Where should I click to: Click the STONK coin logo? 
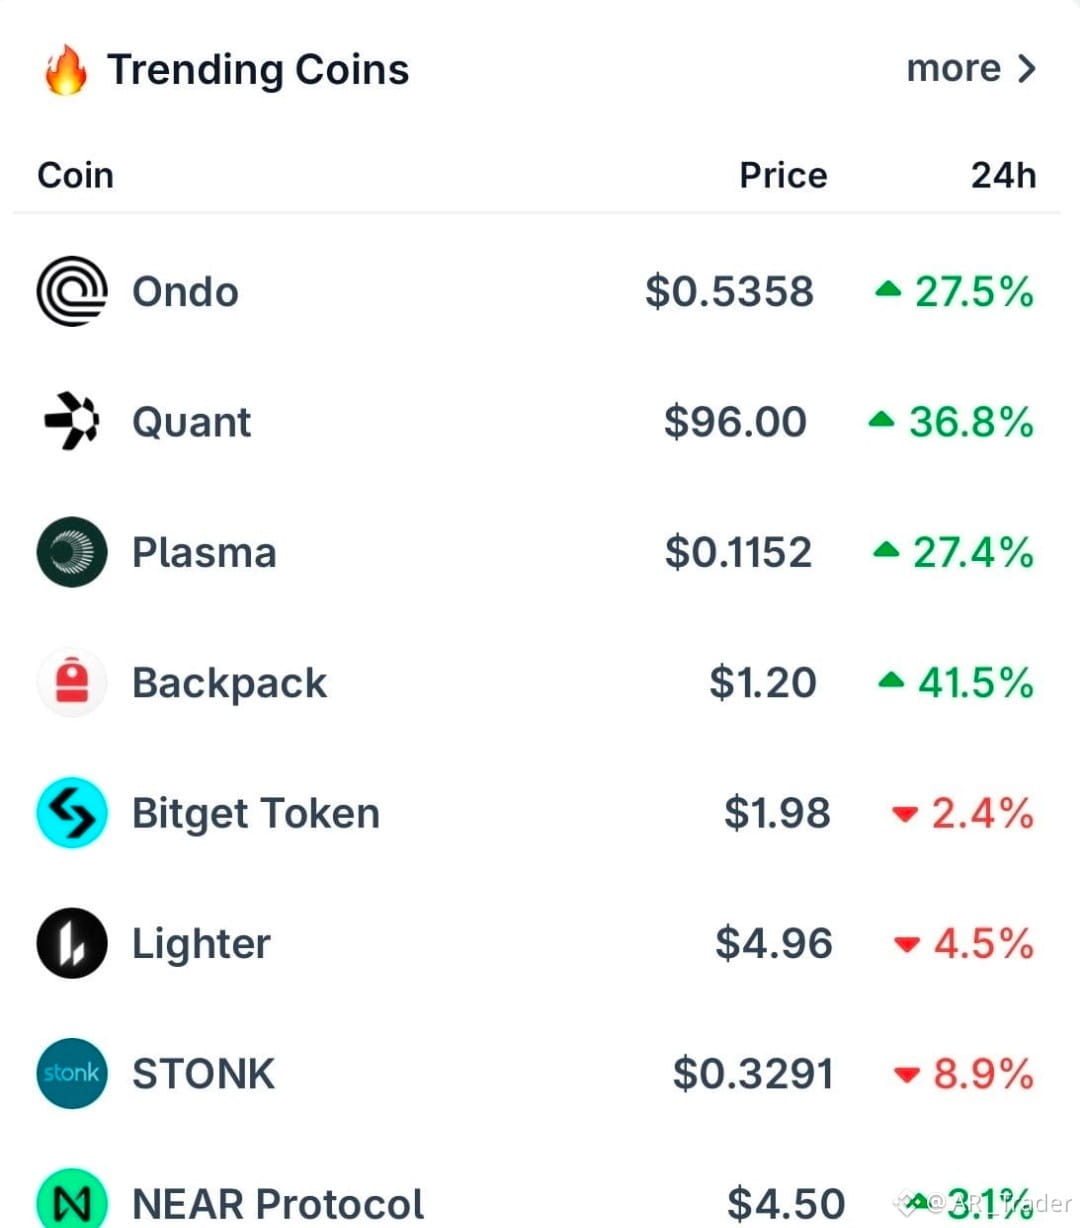click(72, 1073)
